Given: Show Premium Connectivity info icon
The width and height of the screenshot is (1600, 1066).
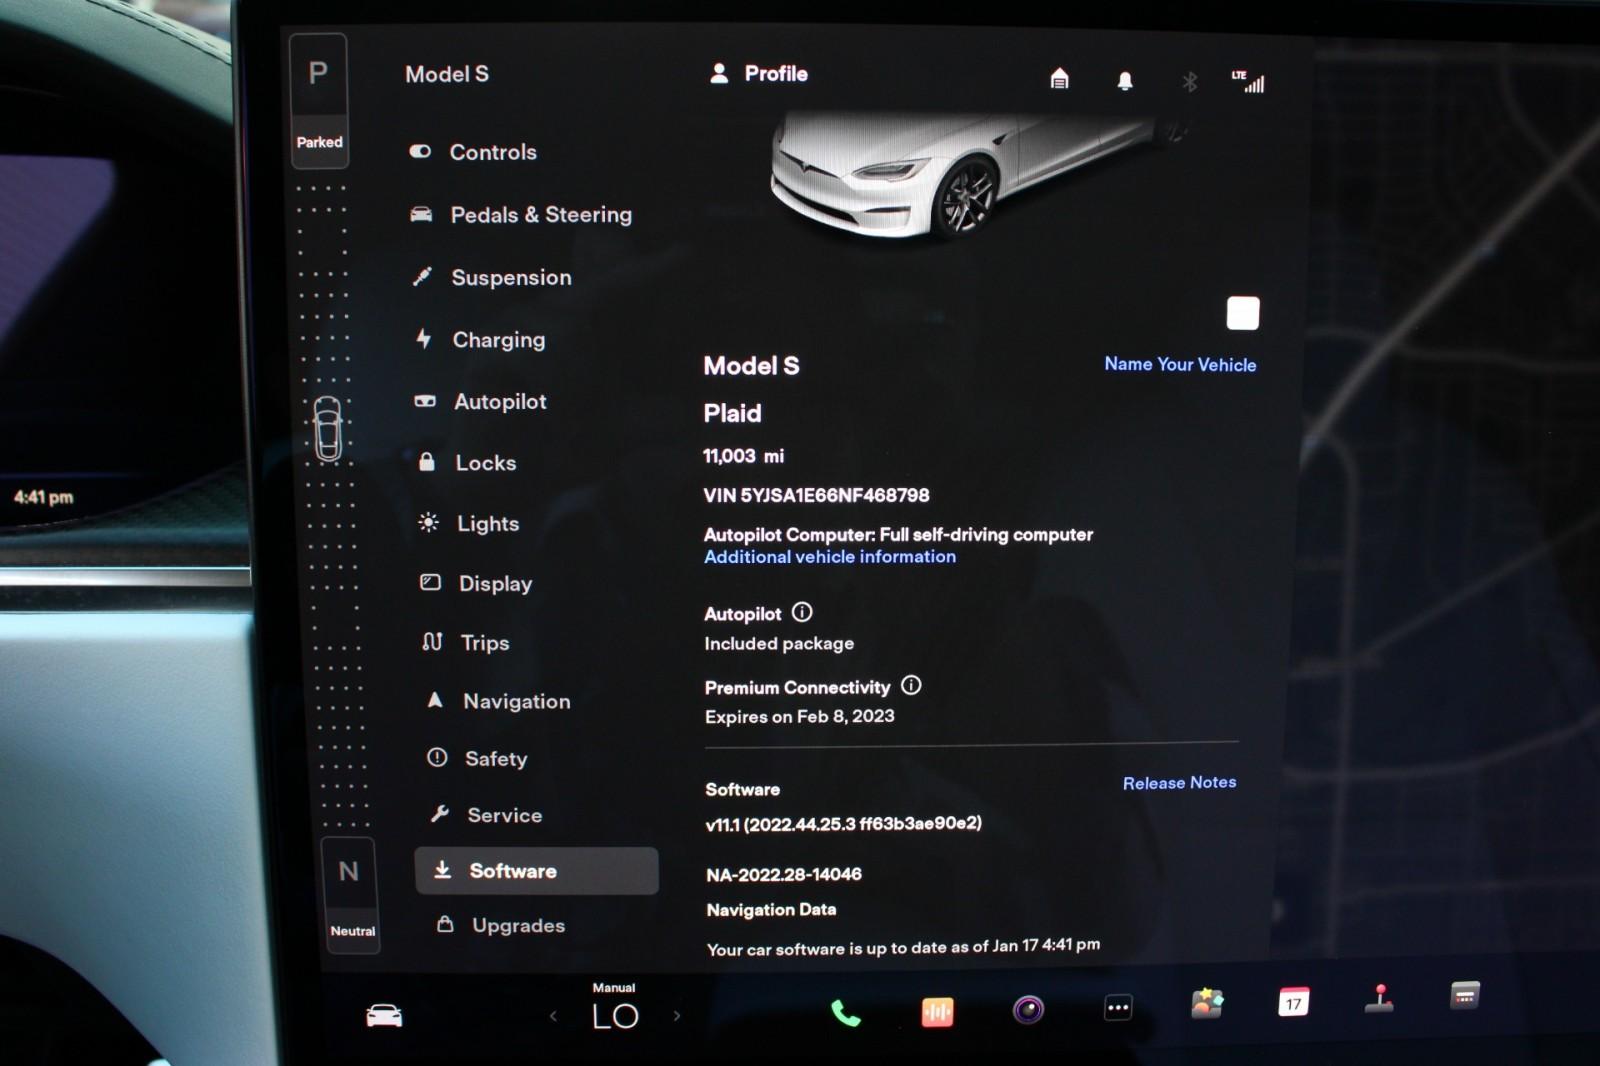Looking at the screenshot, I should click(911, 685).
